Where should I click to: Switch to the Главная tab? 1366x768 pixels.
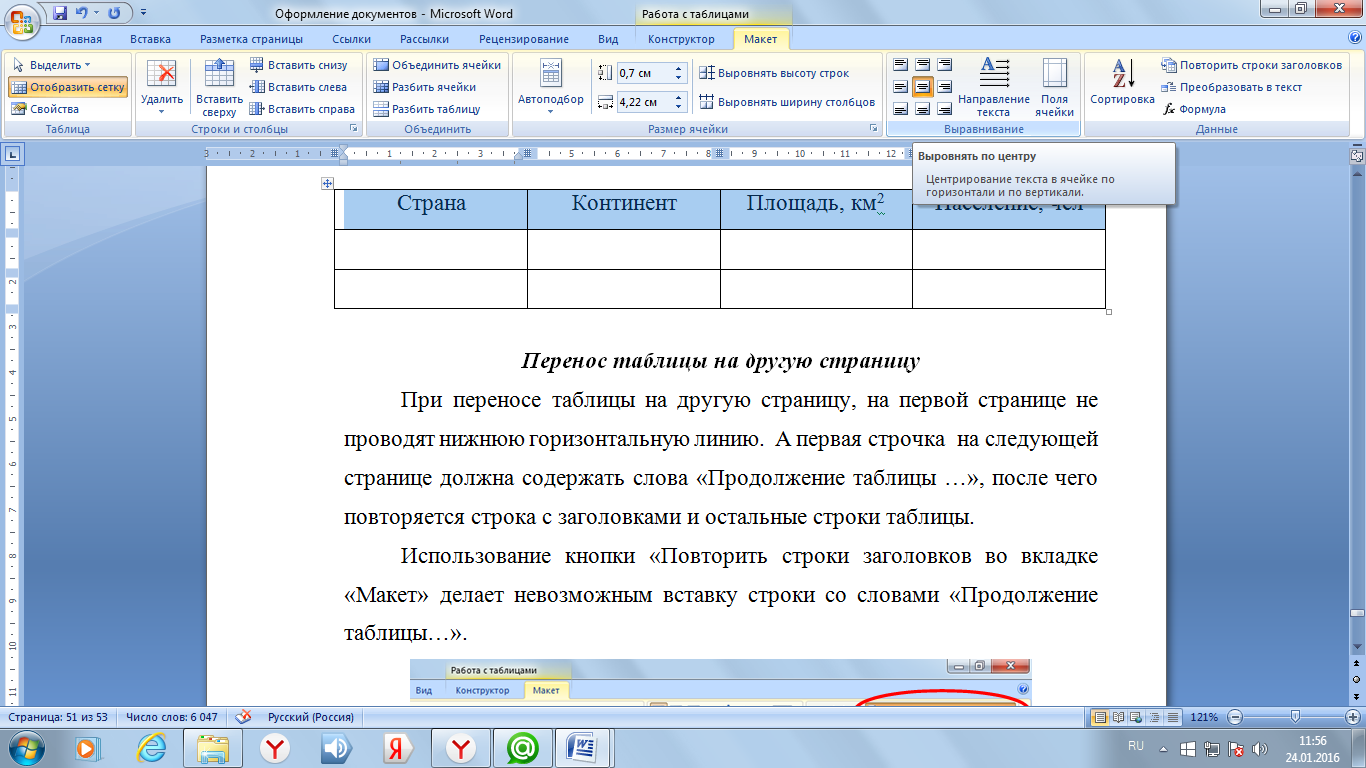tap(81, 39)
